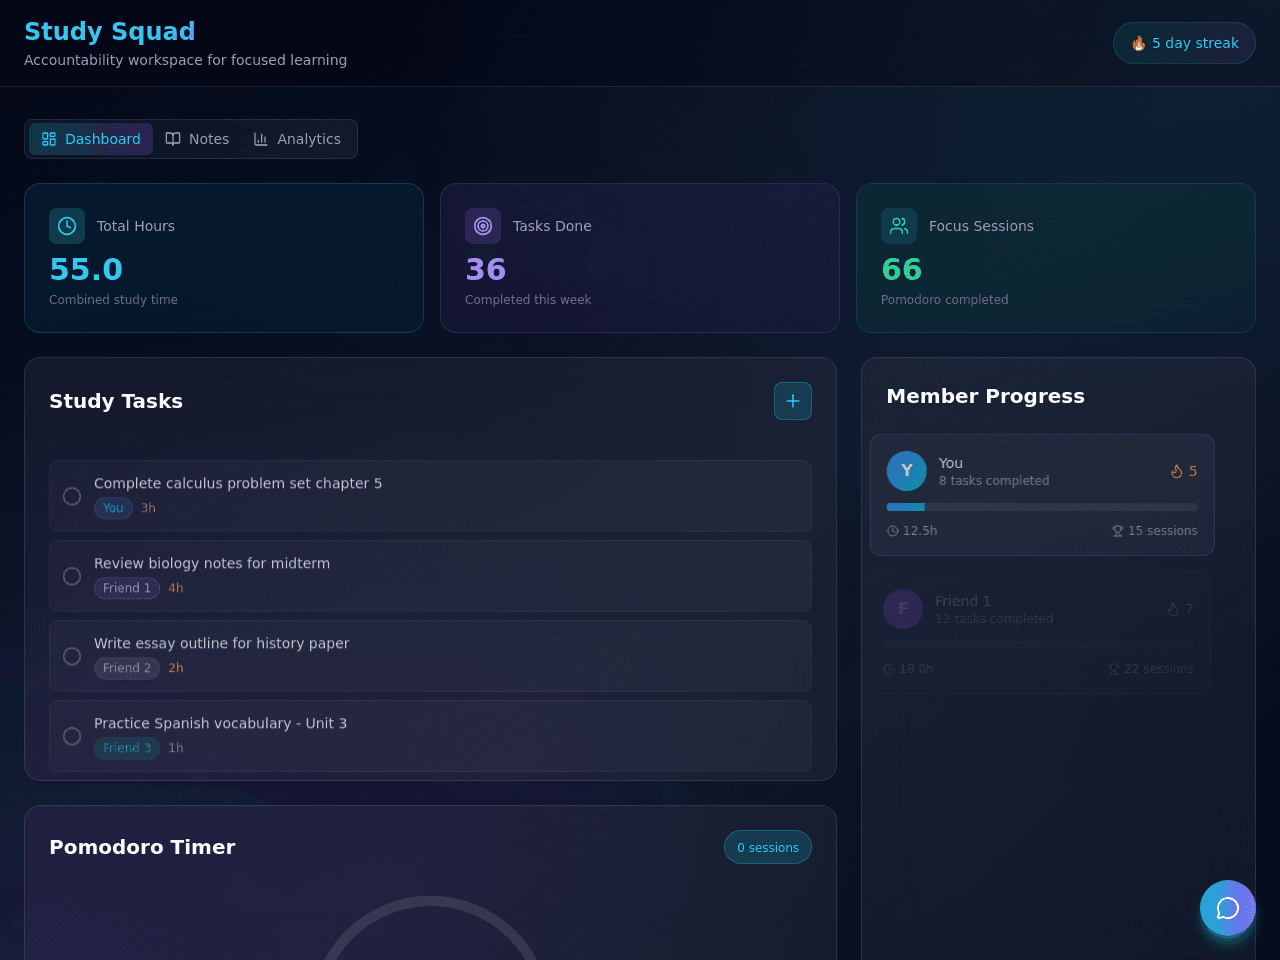
Task: Click the 3h duration on calculus task
Action: [148, 508]
